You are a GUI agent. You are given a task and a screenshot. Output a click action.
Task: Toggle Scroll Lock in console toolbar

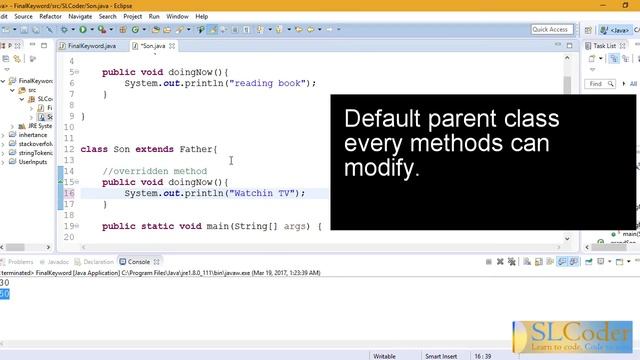539,262
